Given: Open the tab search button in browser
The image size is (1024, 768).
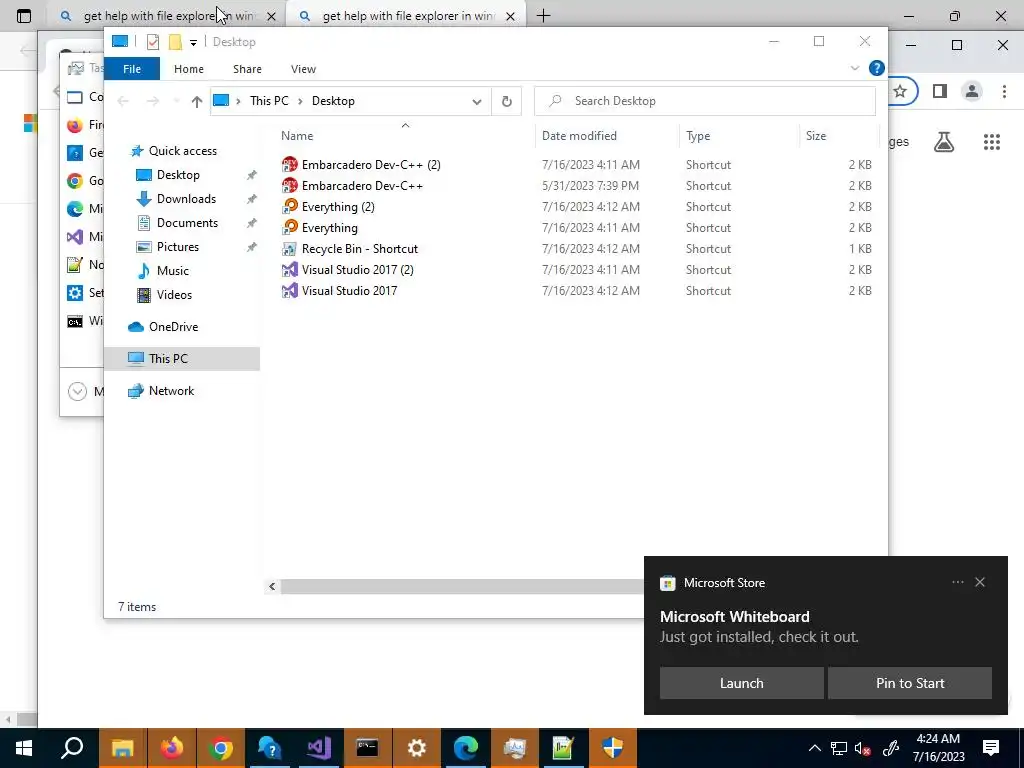Looking at the screenshot, I should (24, 16).
